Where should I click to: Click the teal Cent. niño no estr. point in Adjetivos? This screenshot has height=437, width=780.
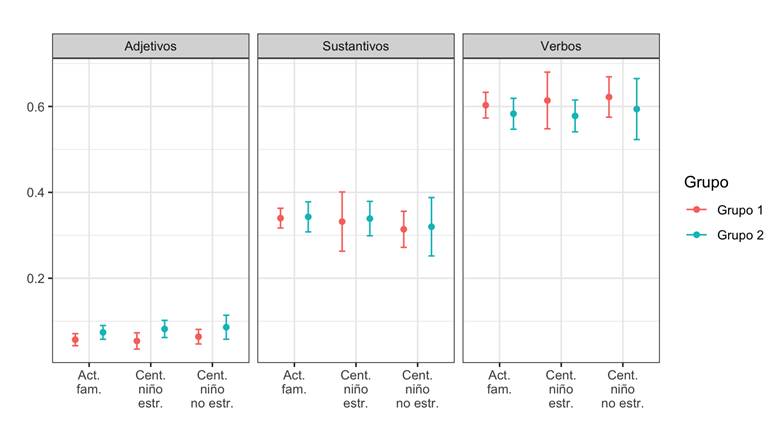click(226, 327)
